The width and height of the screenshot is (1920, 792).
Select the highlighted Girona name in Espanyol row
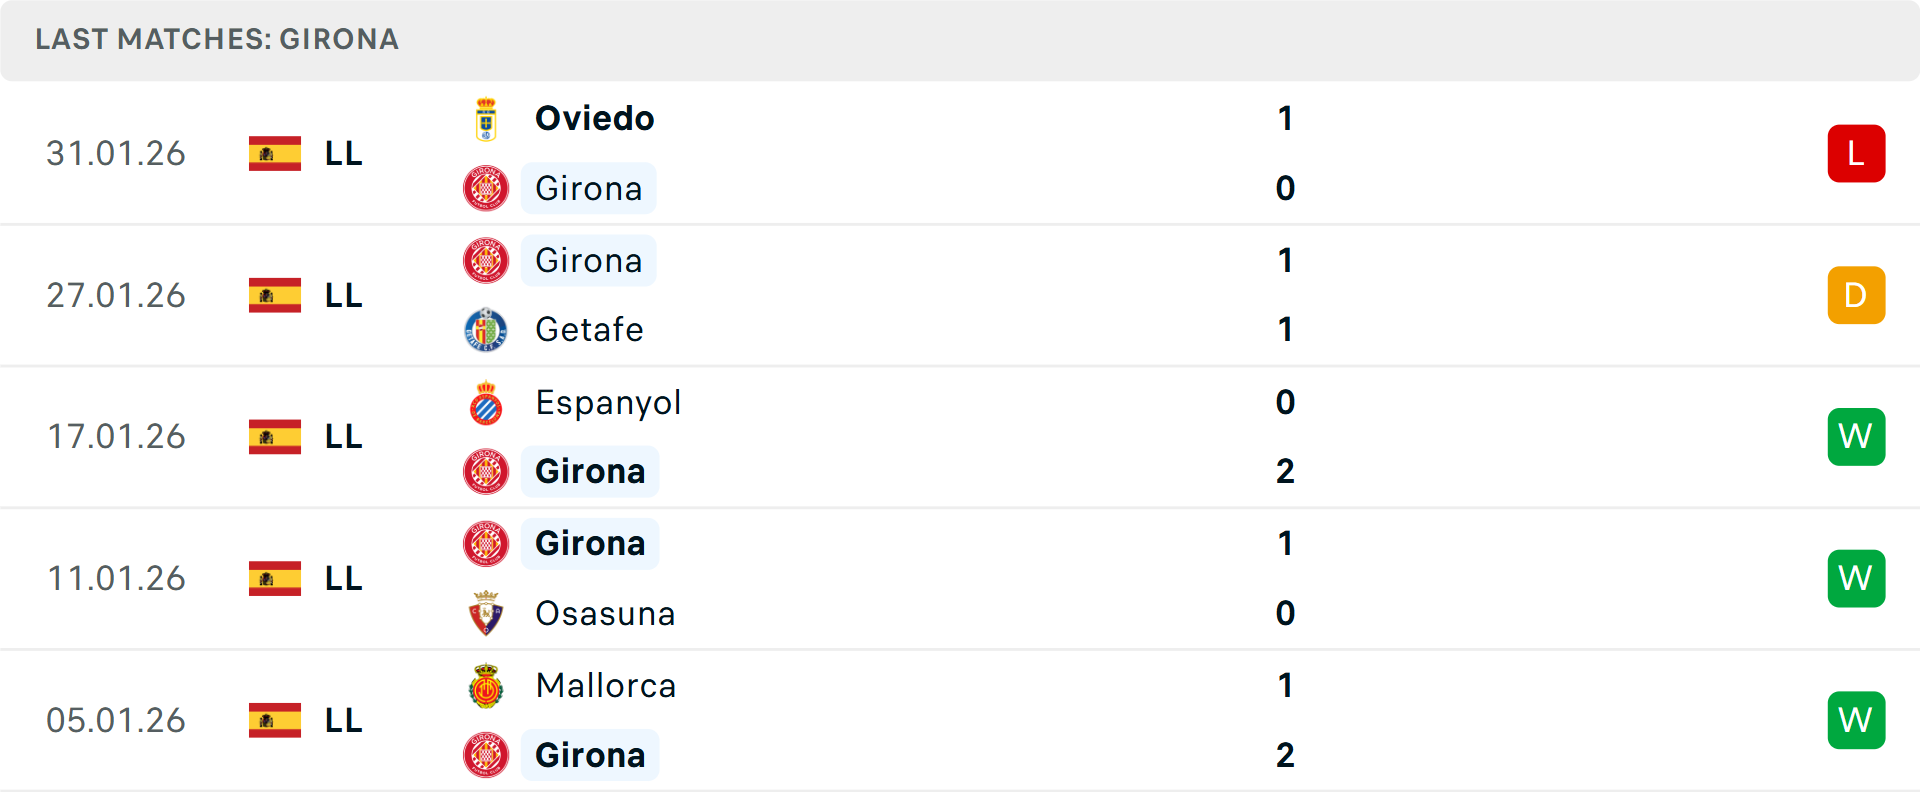[x=590, y=470]
